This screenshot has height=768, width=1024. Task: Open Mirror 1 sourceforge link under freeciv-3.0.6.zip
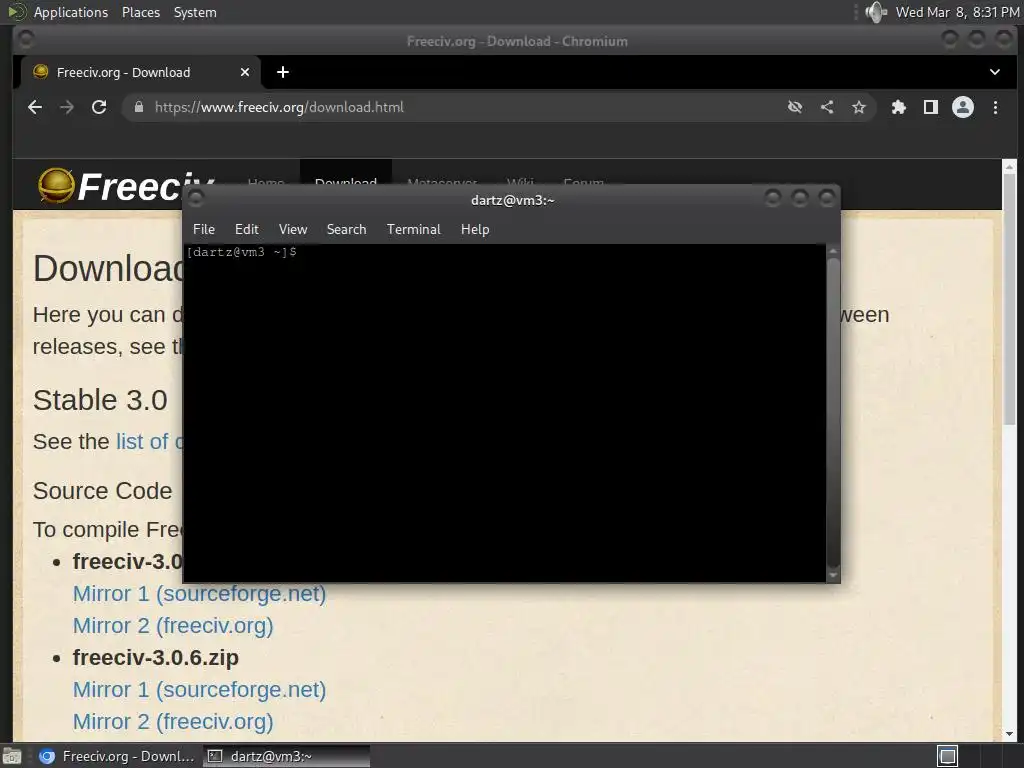(199, 690)
